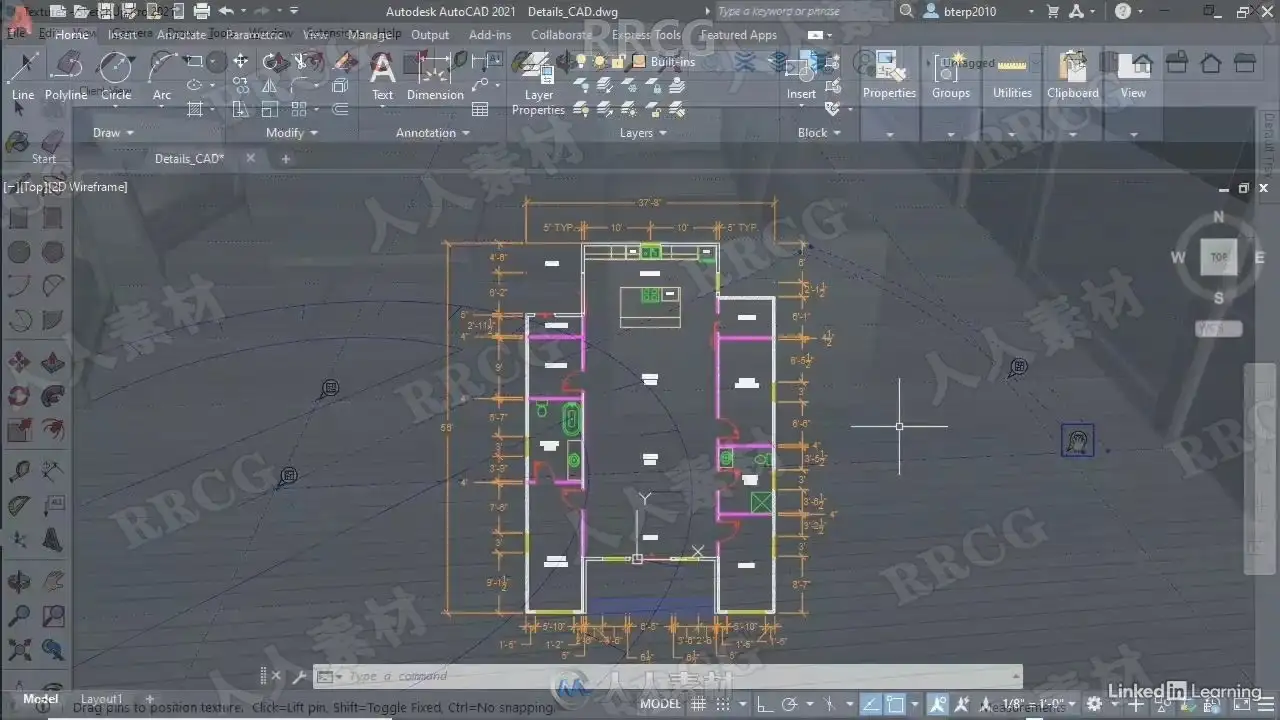Screen dimensions: 1280x720
Task: Open the Clipboard panel
Action: [1072, 75]
